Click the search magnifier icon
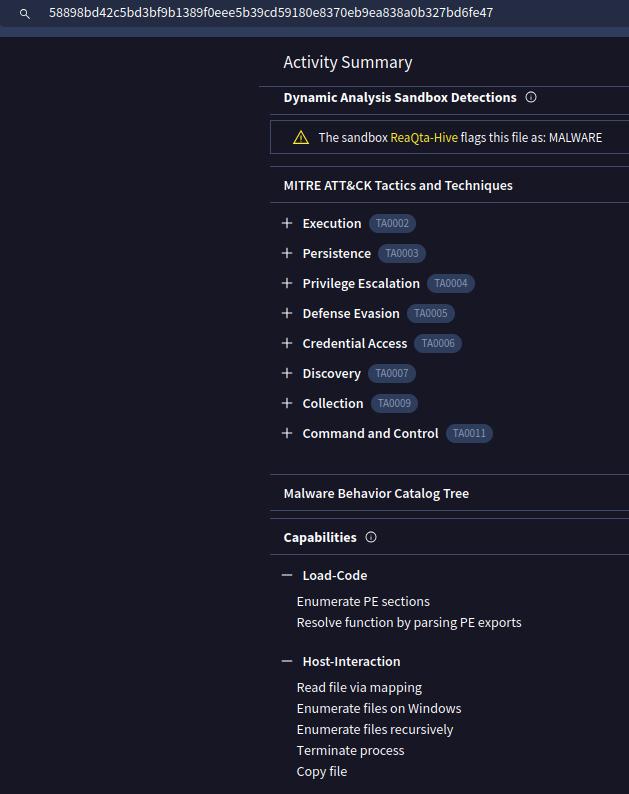The height and width of the screenshot is (794, 629). click(x=25, y=14)
